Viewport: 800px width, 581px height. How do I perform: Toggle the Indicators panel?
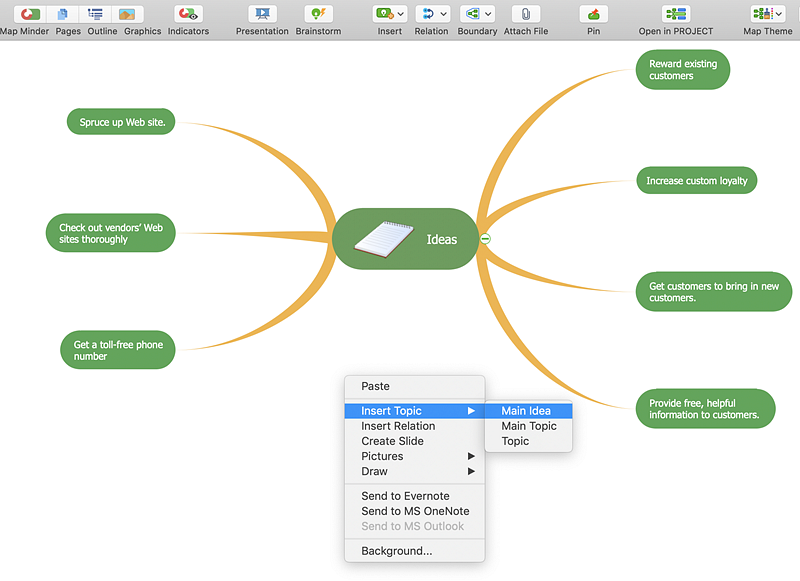tap(188, 14)
